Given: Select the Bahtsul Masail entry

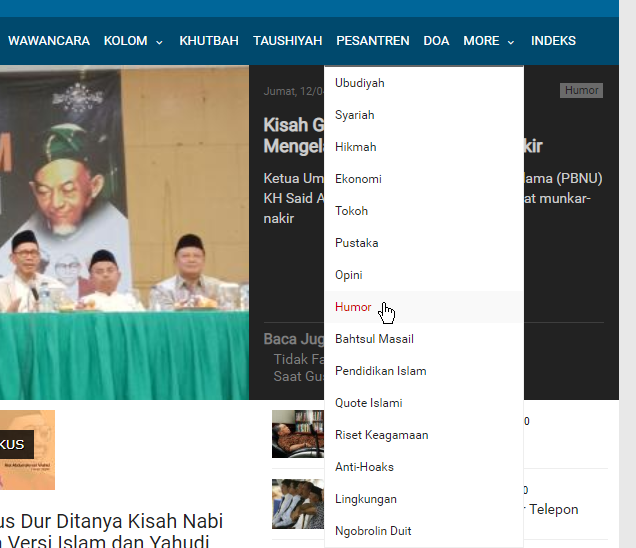Looking at the screenshot, I should pyautogui.click(x=374, y=339).
